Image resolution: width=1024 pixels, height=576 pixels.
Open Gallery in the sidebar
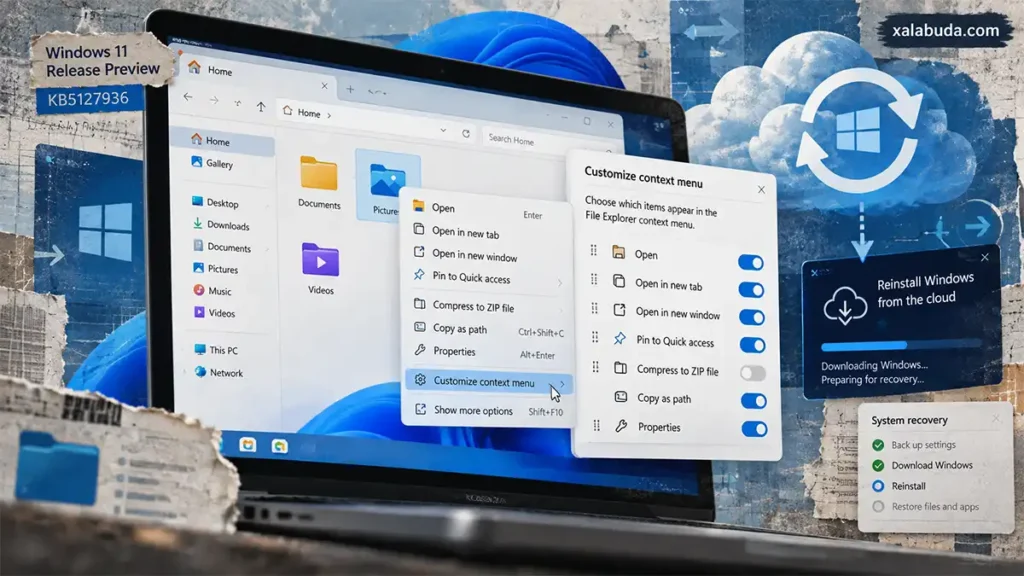click(213, 163)
